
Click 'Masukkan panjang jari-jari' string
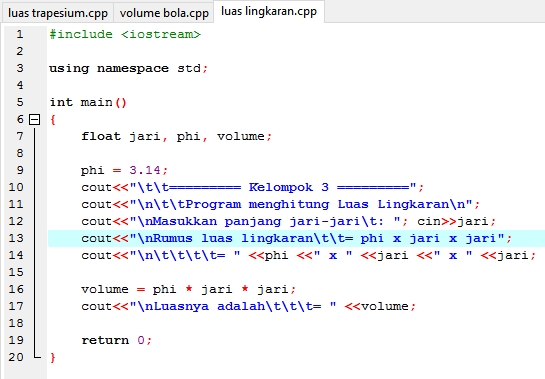(x=256, y=221)
